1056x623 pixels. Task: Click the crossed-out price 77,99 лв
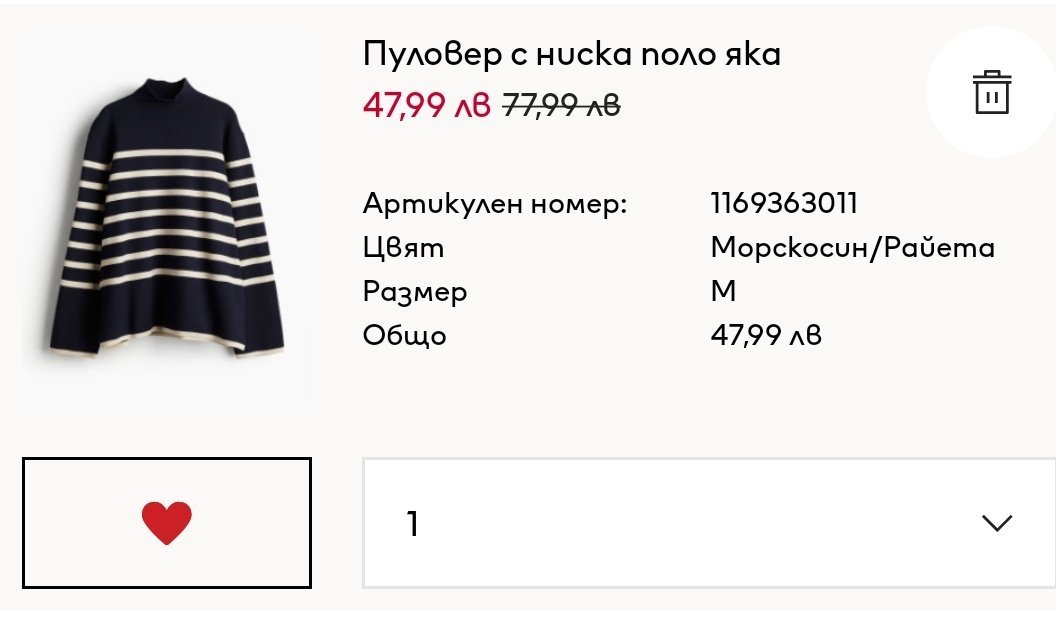pyautogui.click(x=560, y=104)
